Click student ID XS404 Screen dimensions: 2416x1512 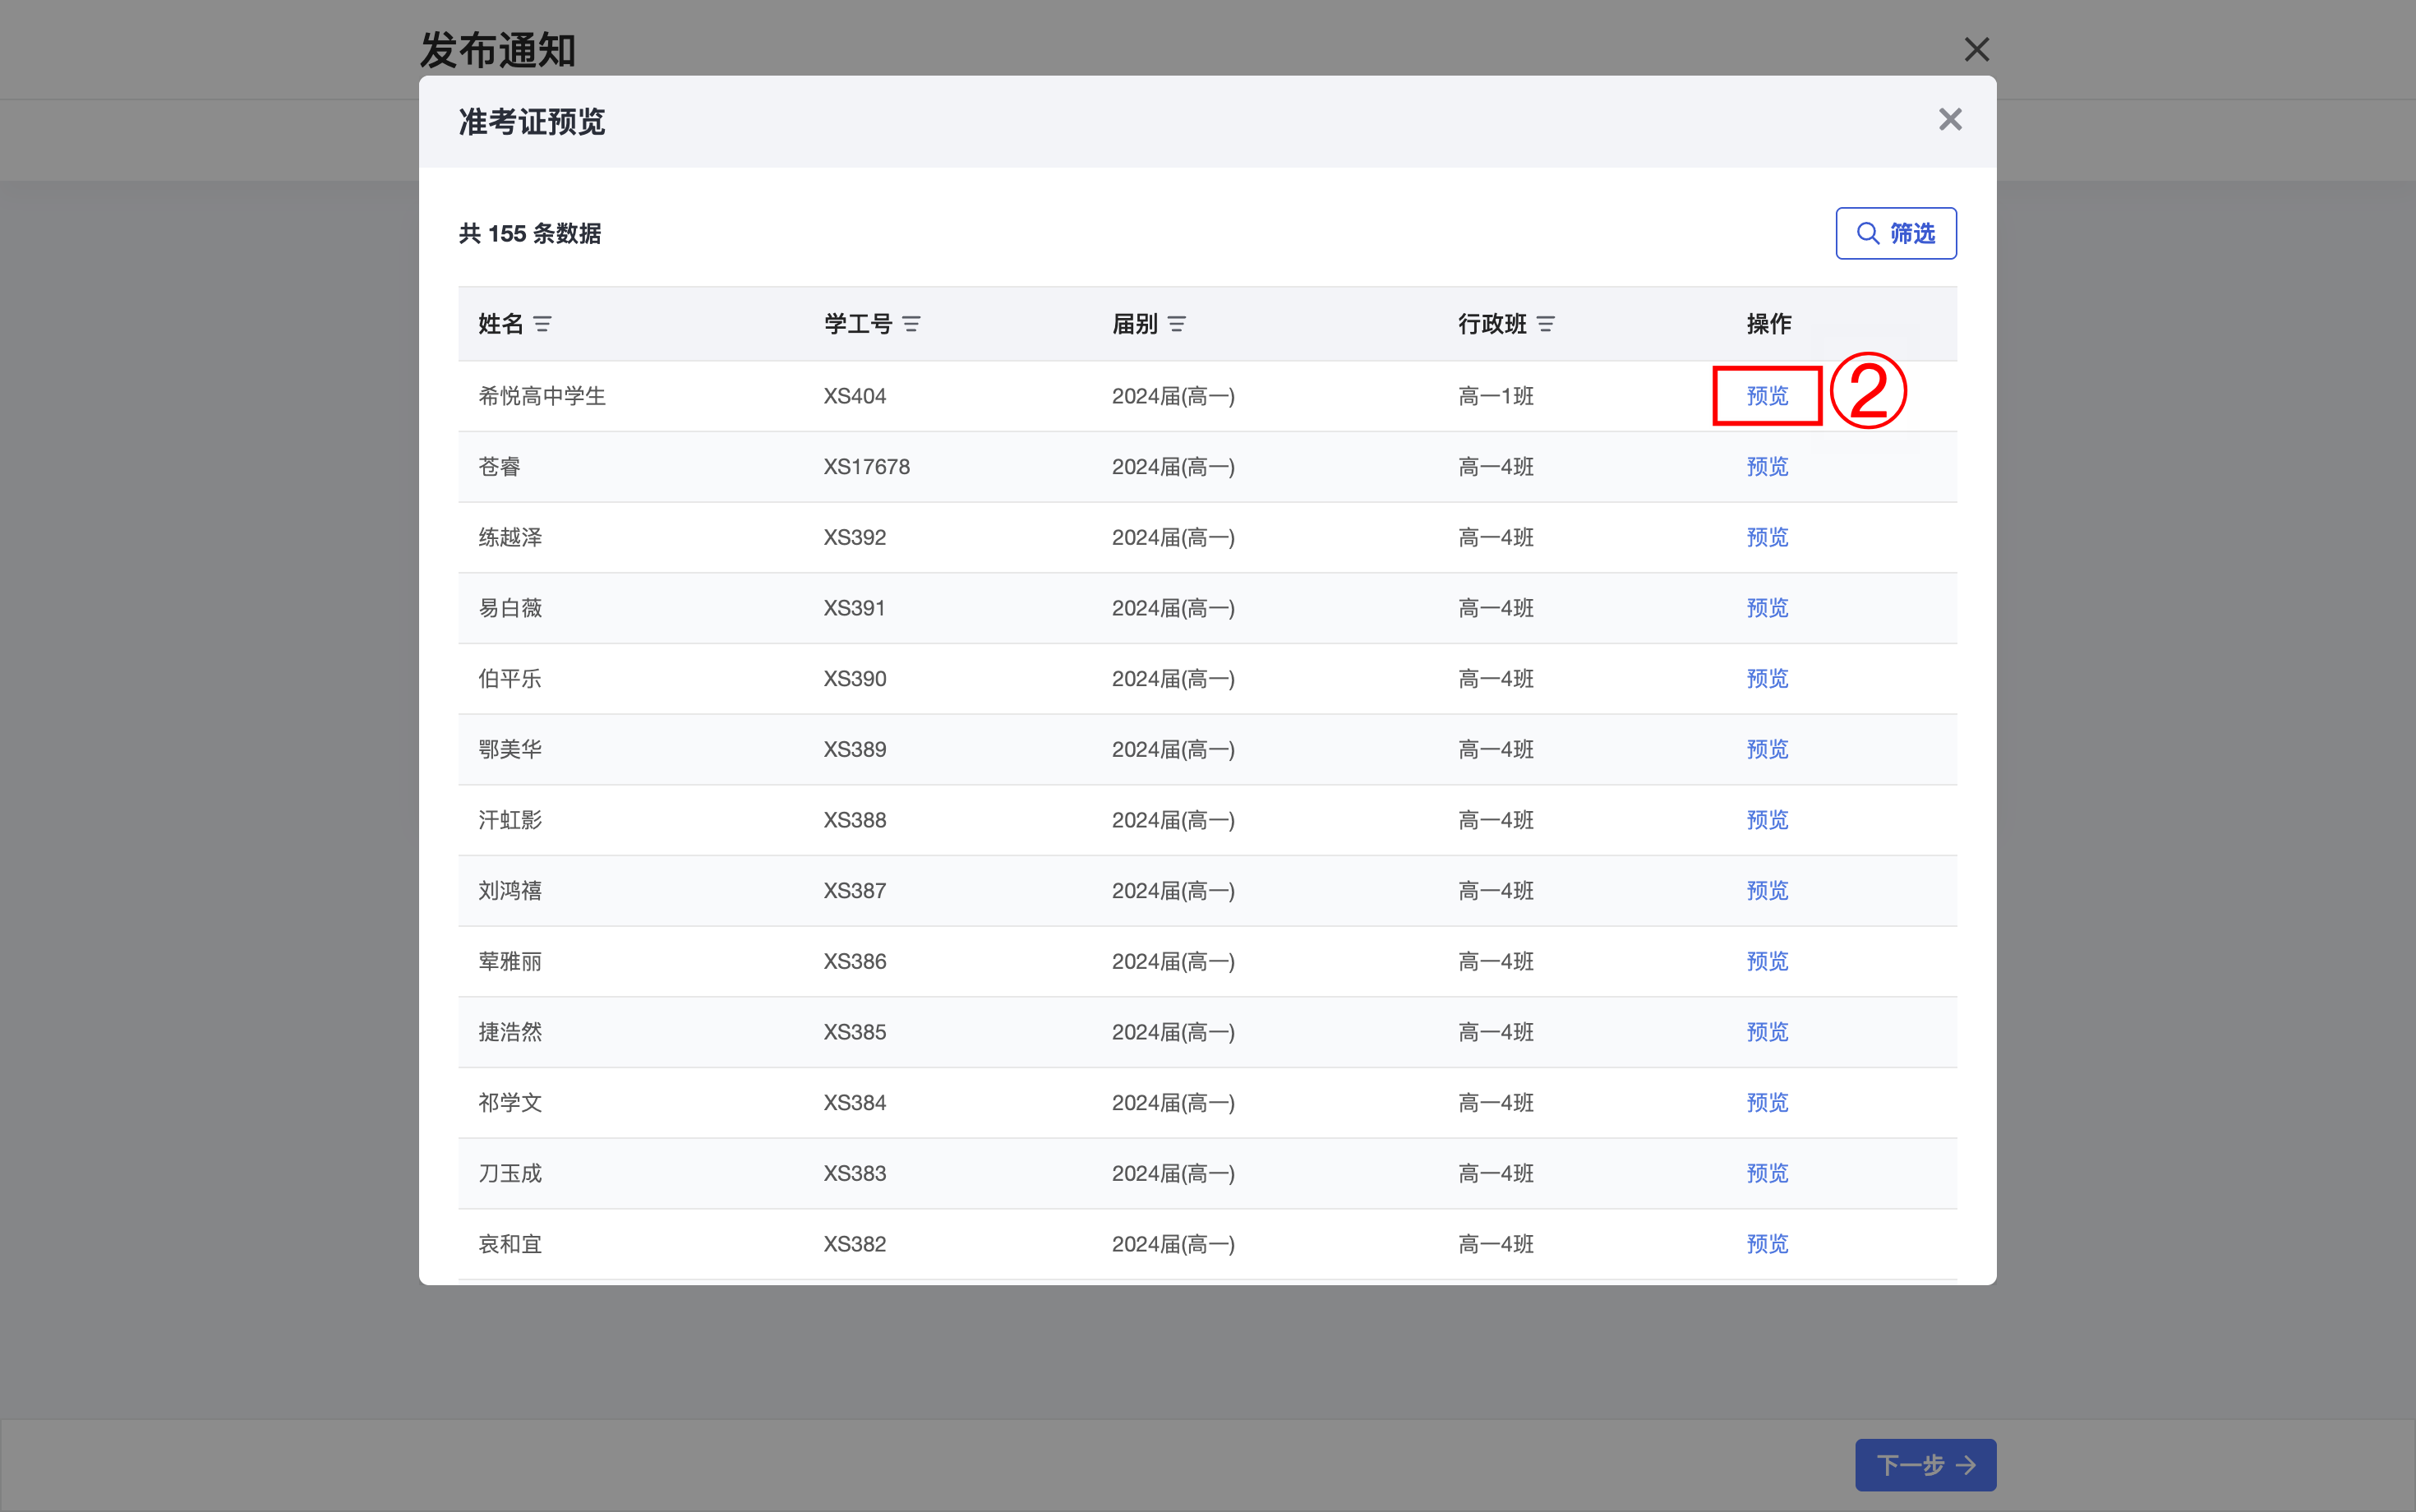point(855,396)
